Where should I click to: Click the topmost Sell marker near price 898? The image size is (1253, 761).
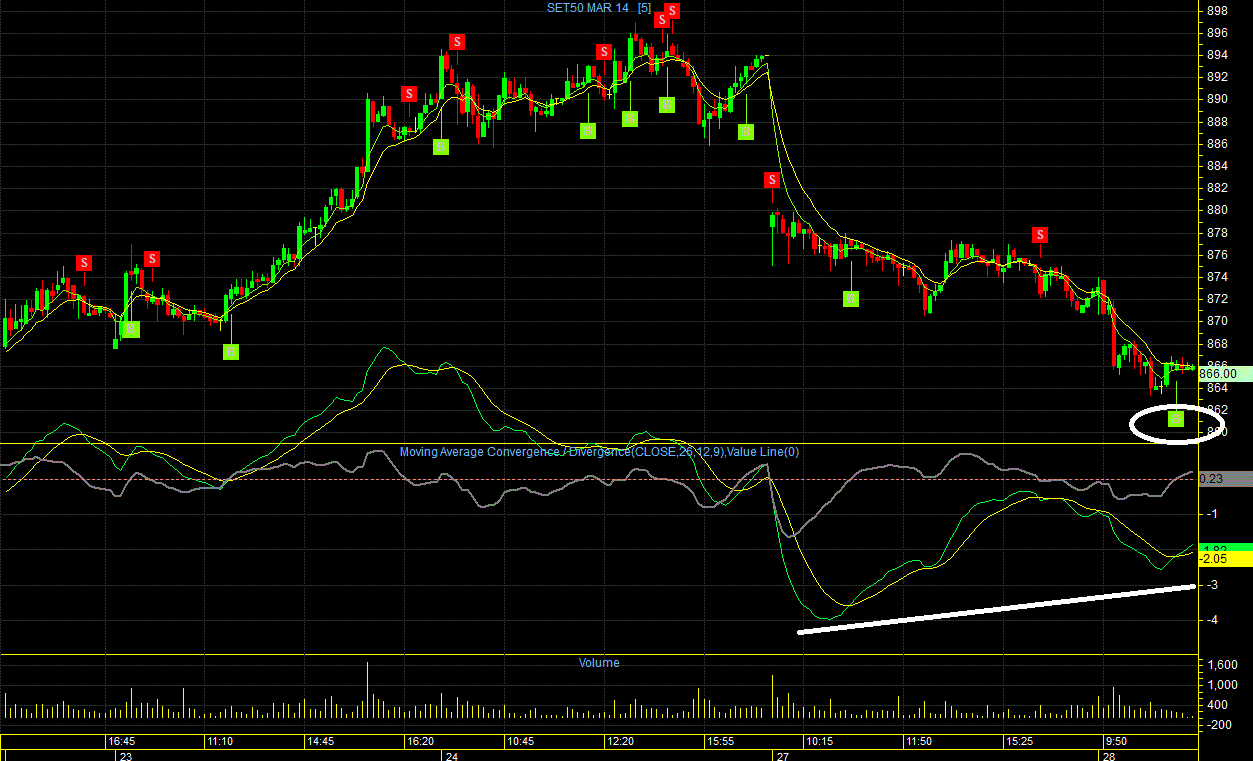pos(672,11)
